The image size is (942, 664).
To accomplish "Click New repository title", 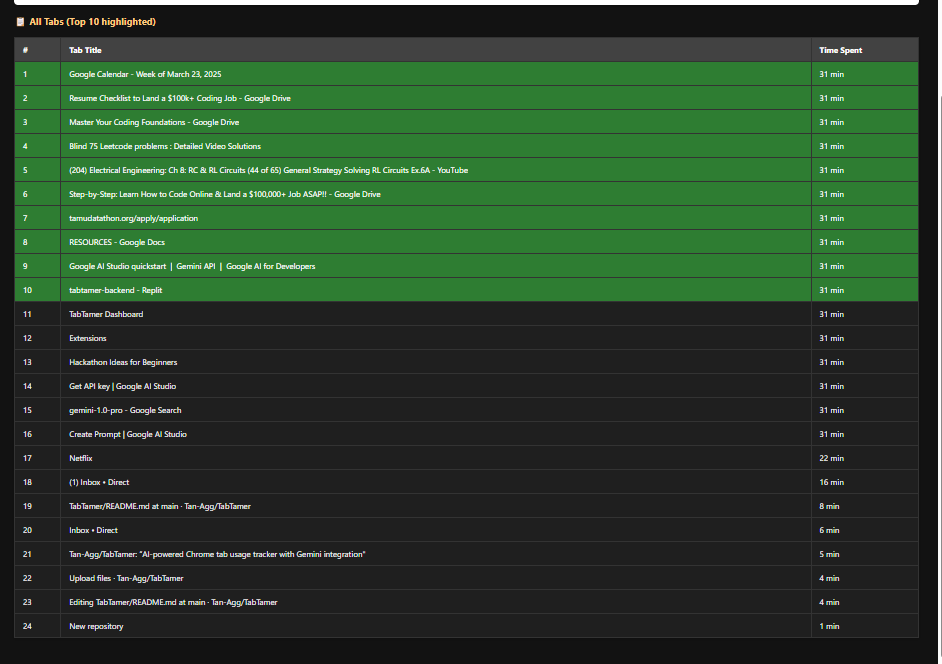I will (x=96, y=627).
